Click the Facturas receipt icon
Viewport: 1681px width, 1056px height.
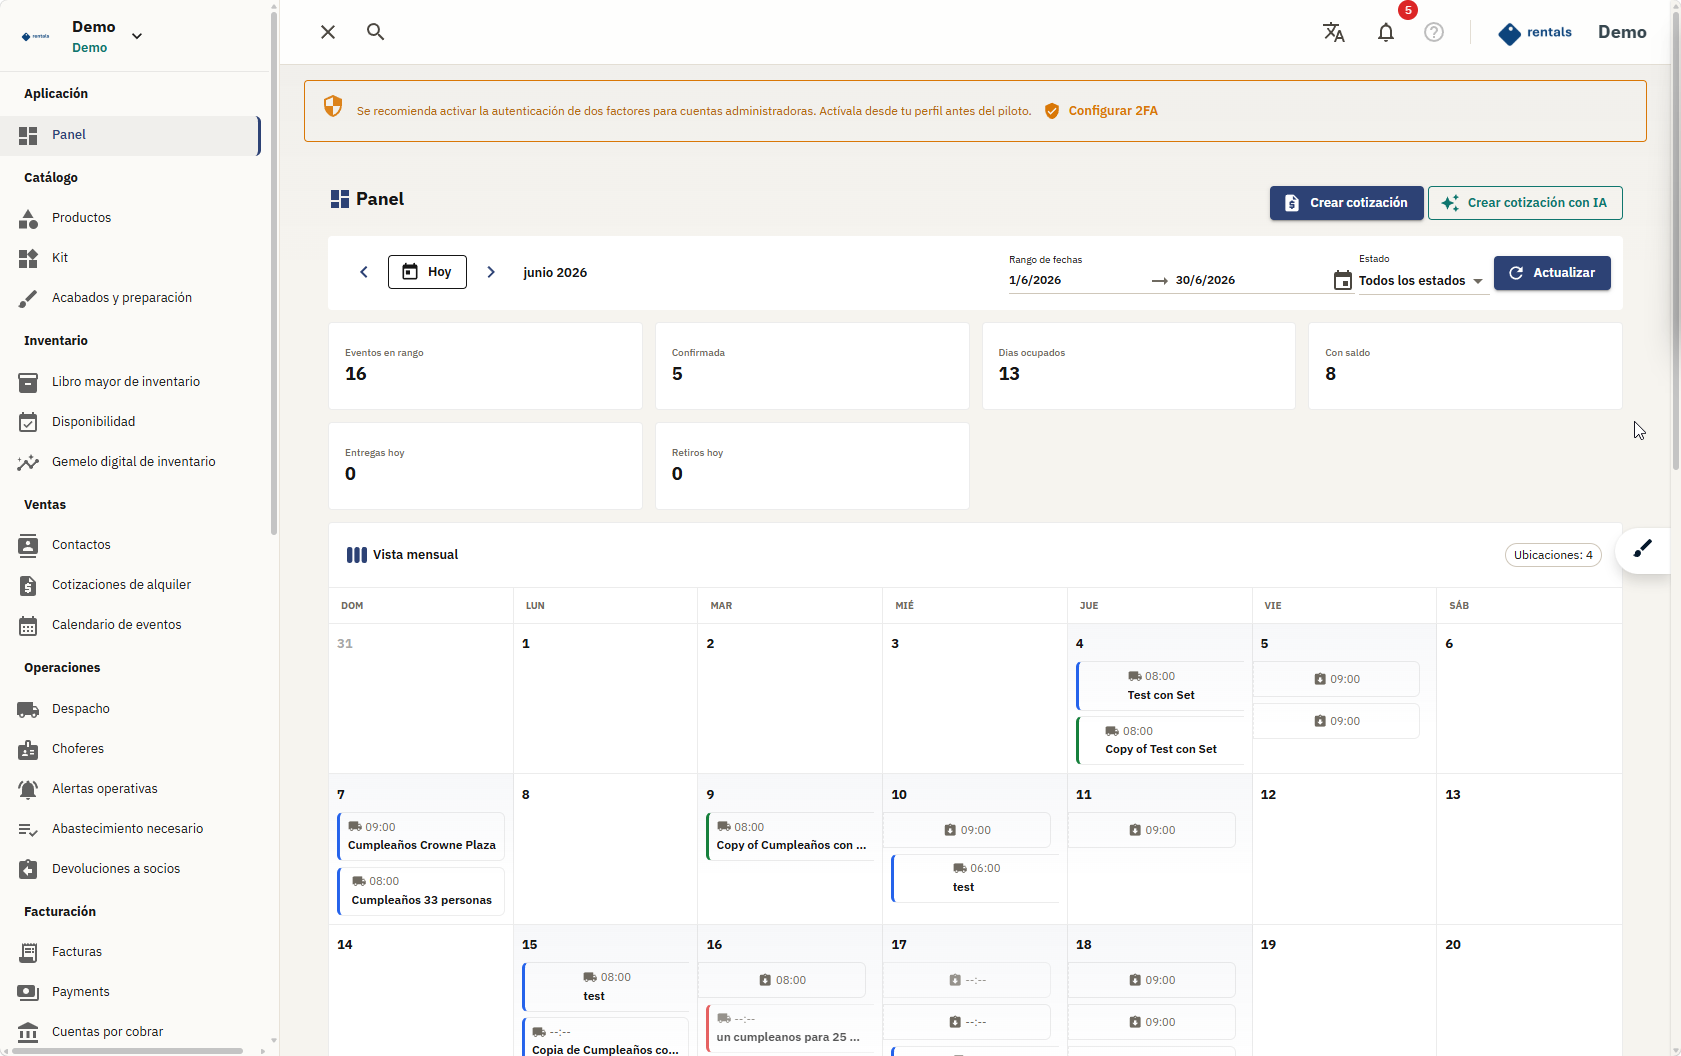28,952
